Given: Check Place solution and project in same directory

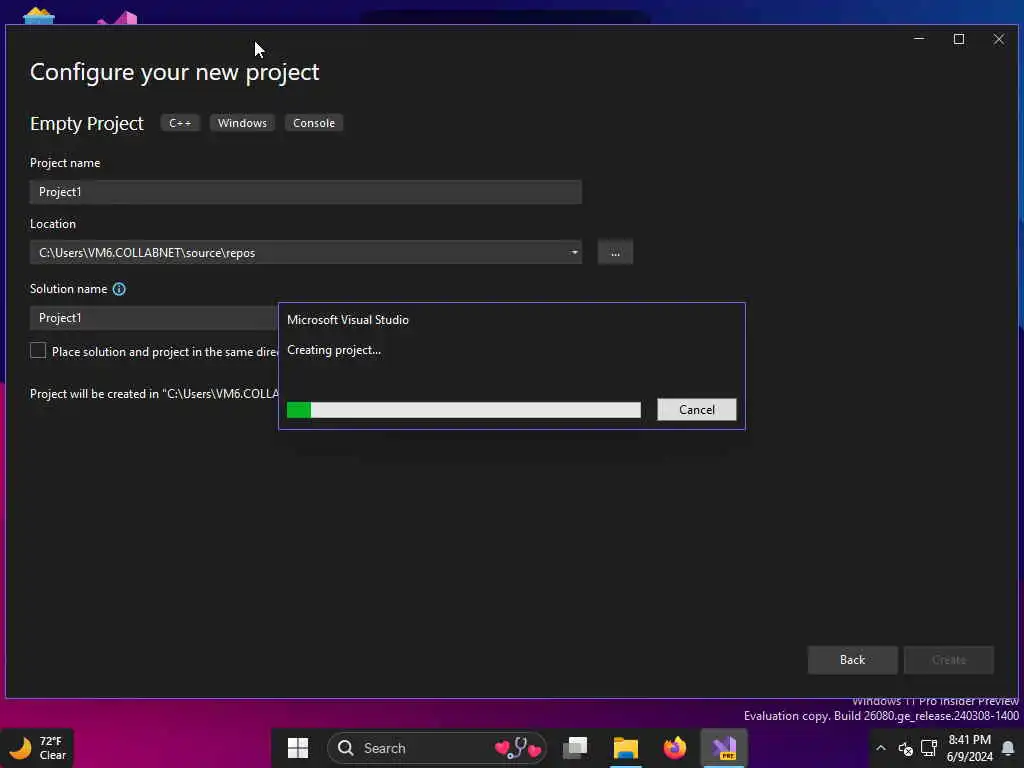Looking at the screenshot, I should [38, 351].
